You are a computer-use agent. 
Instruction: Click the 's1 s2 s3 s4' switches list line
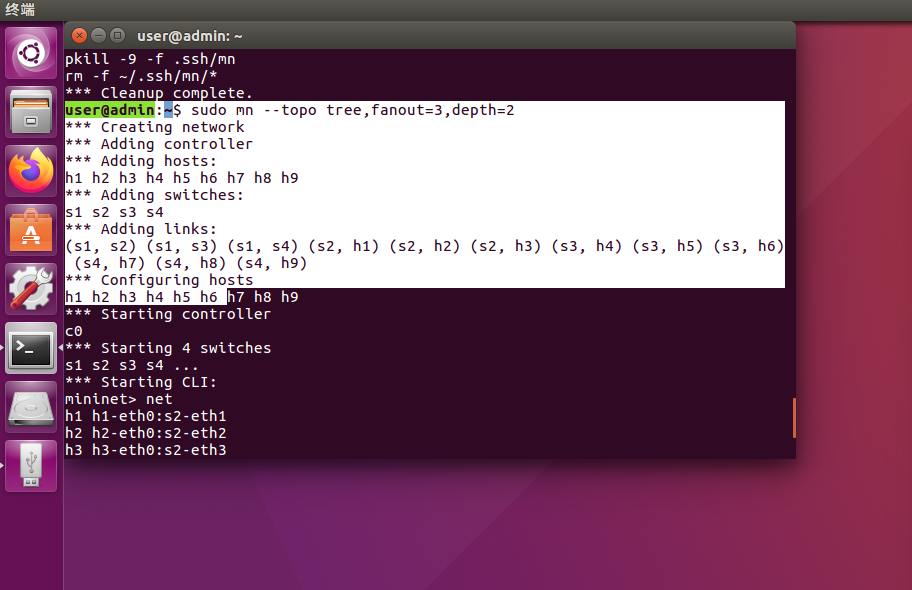click(x=114, y=212)
